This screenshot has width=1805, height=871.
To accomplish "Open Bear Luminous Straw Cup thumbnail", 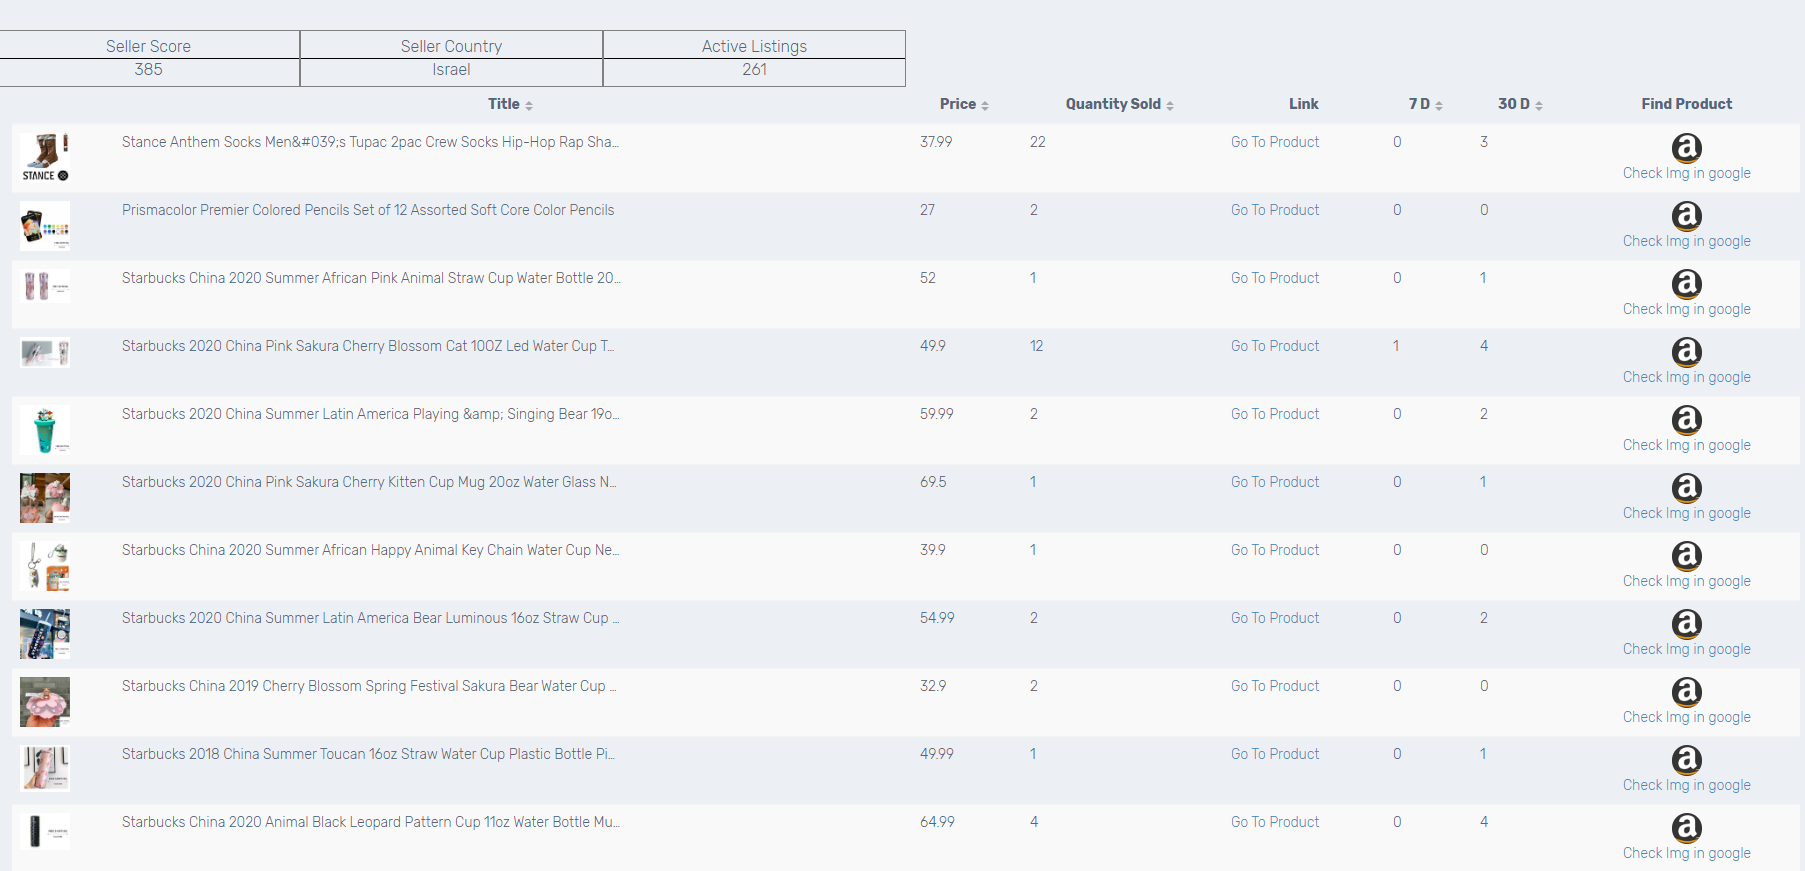I will pos(45,634).
